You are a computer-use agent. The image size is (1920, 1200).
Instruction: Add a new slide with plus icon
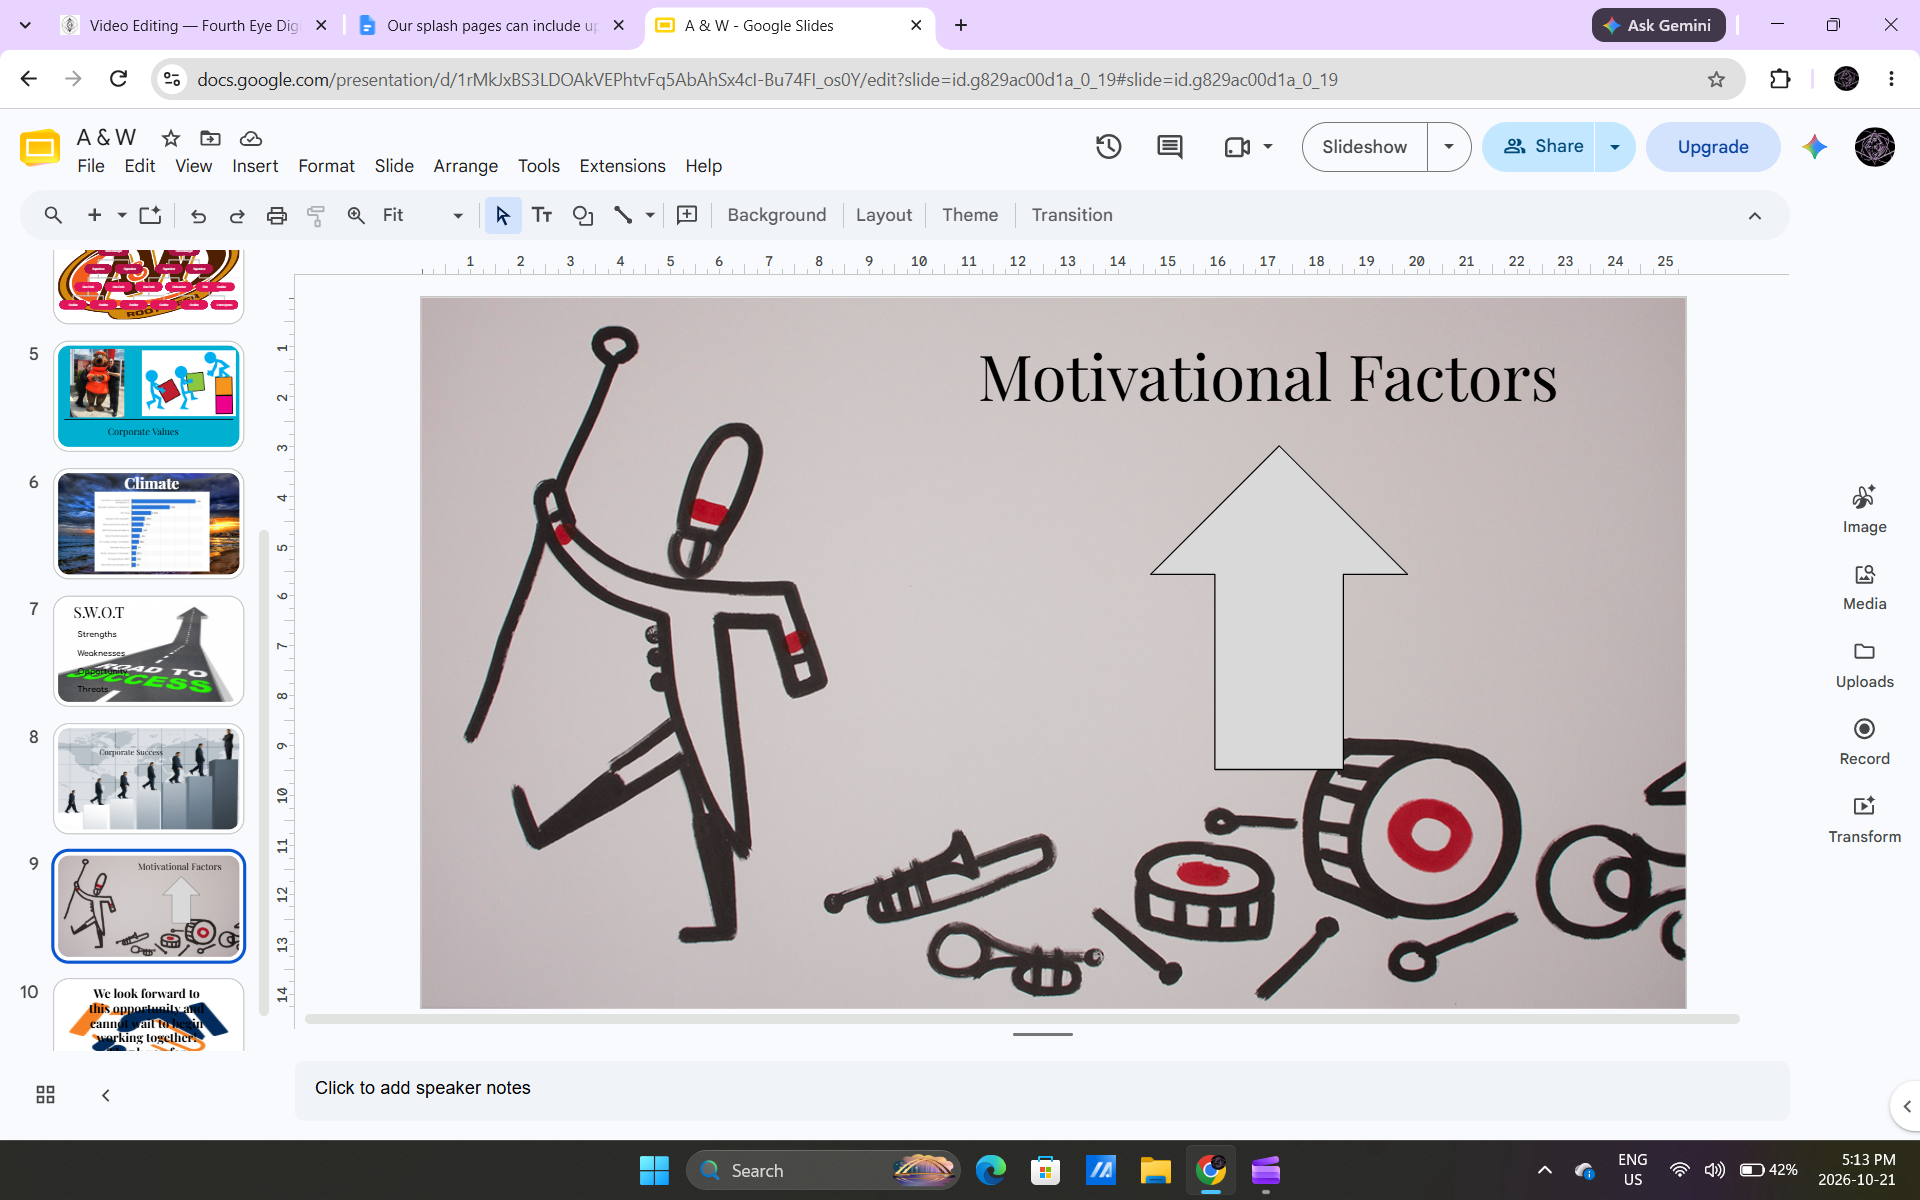coord(94,215)
